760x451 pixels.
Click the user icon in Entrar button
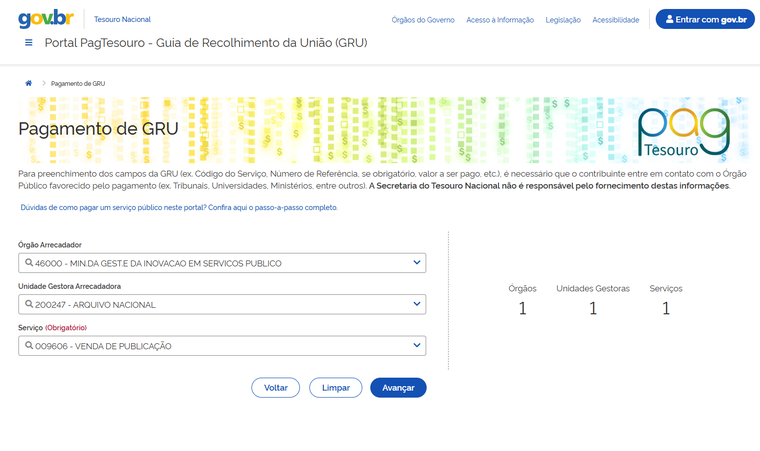click(670, 19)
